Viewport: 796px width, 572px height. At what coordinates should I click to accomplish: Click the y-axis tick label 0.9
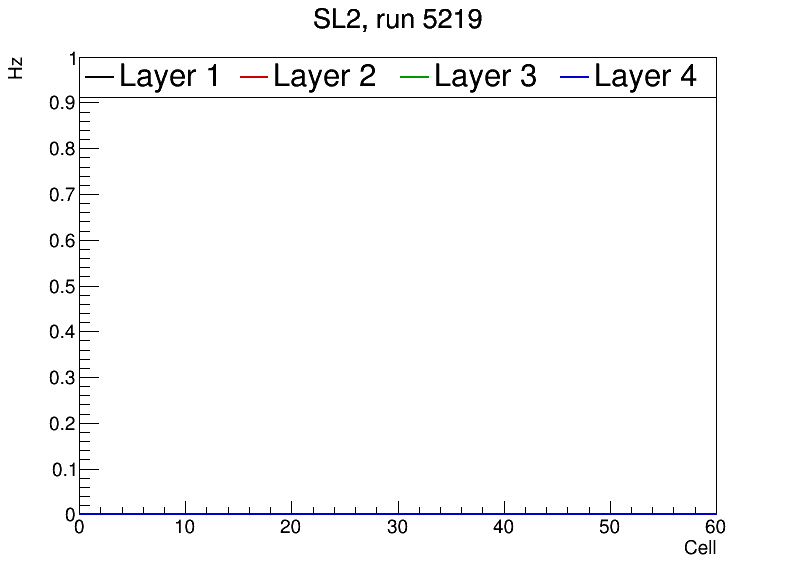[62, 103]
